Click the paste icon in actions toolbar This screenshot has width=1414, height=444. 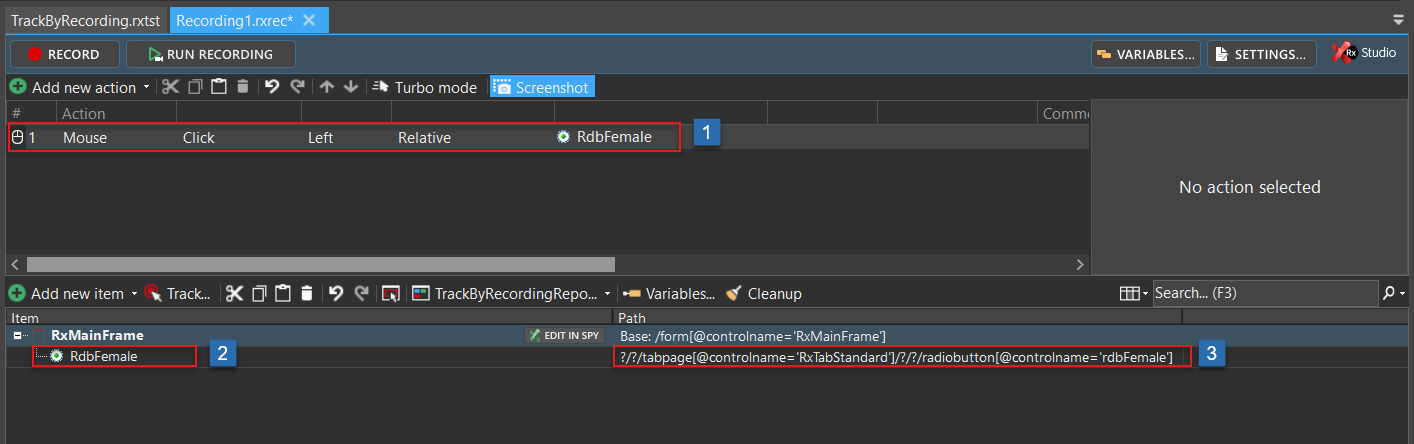218,87
